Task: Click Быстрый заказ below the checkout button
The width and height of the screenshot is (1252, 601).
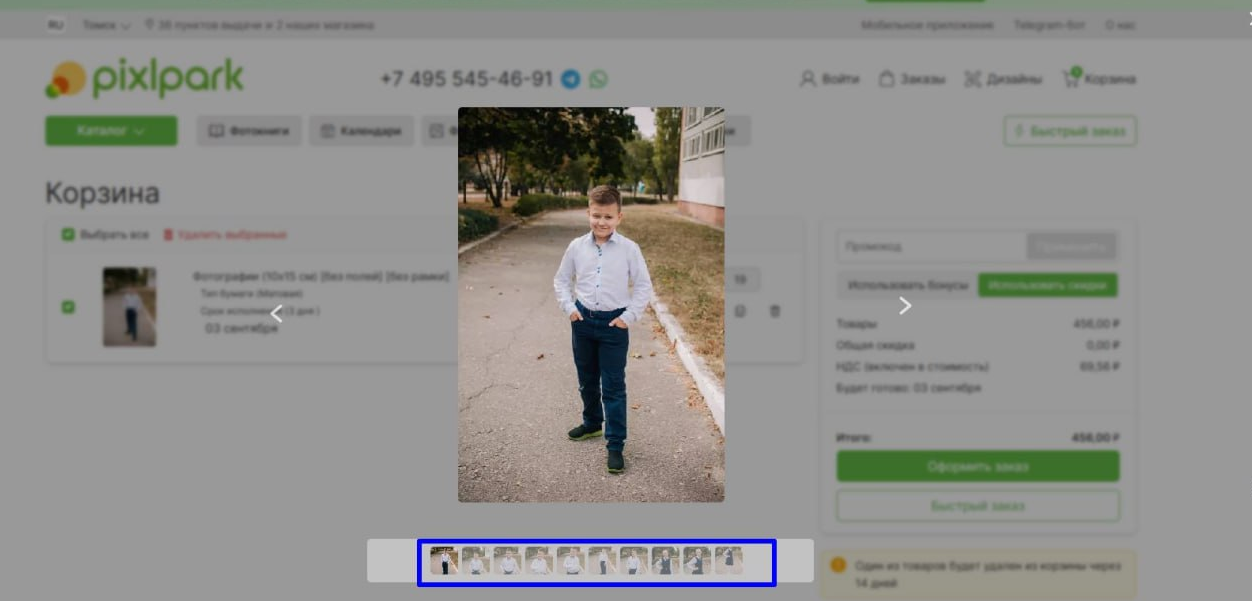Action: 978,506
